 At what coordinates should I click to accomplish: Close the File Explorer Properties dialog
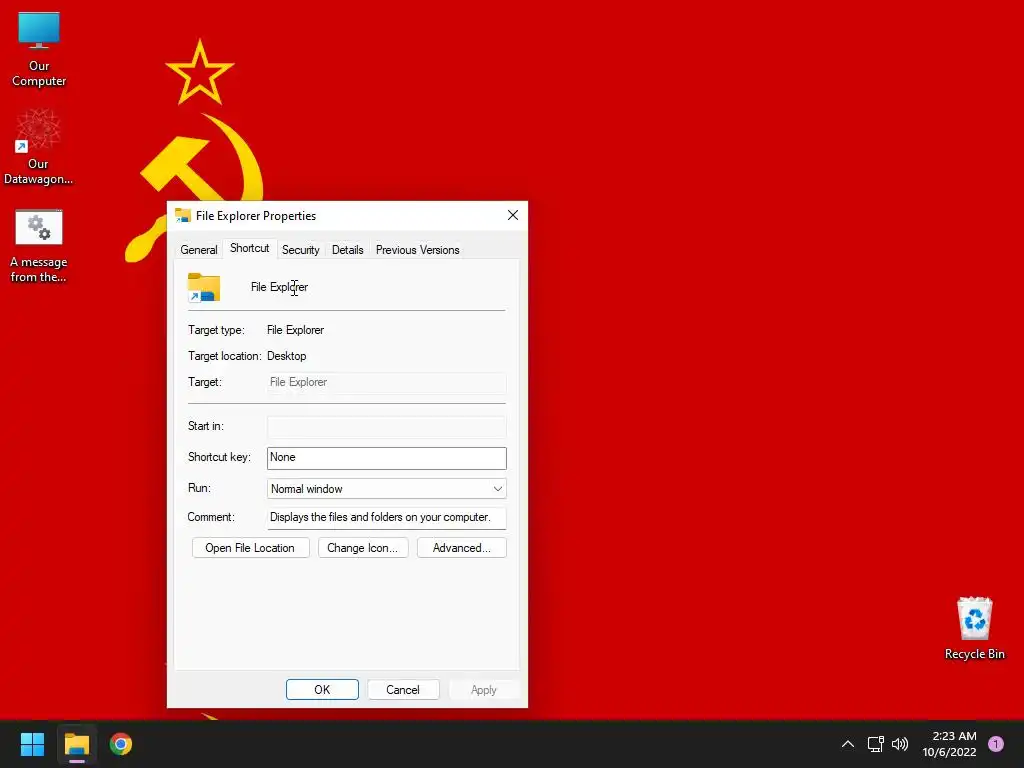tap(513, 216)
